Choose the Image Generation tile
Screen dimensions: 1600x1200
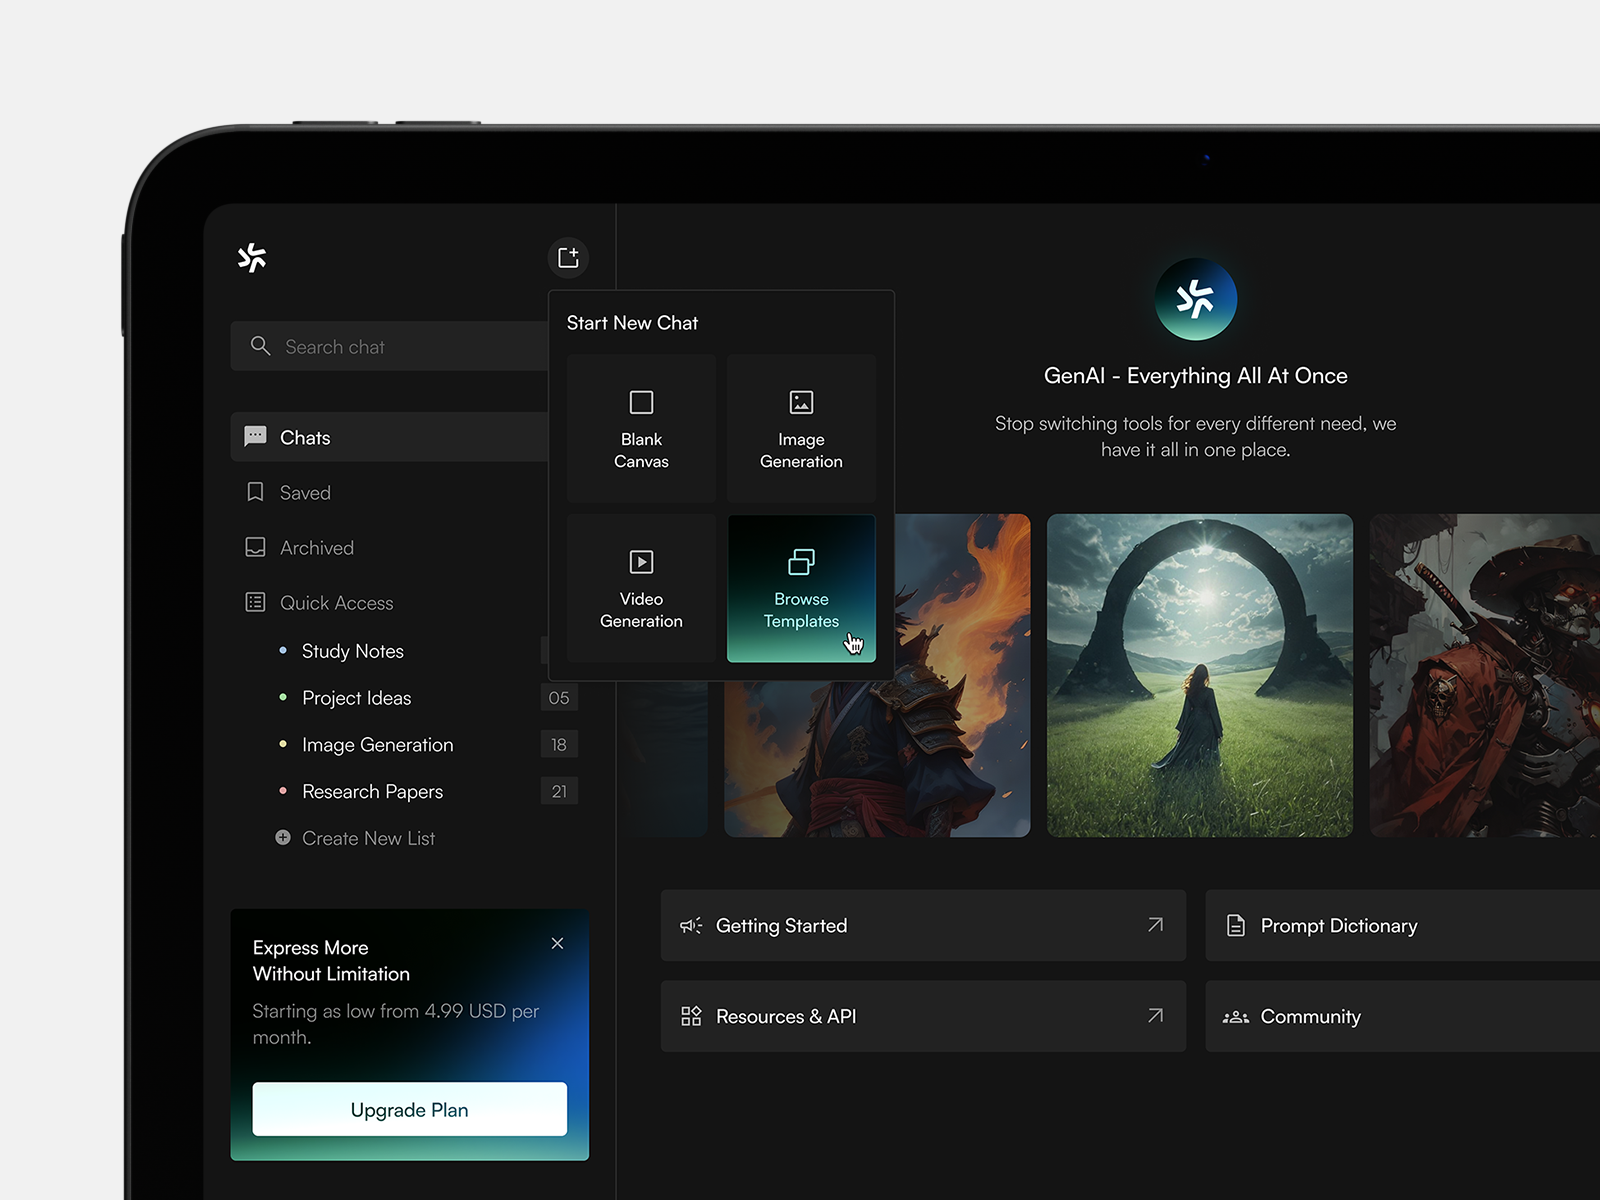(x=801, y=429)
